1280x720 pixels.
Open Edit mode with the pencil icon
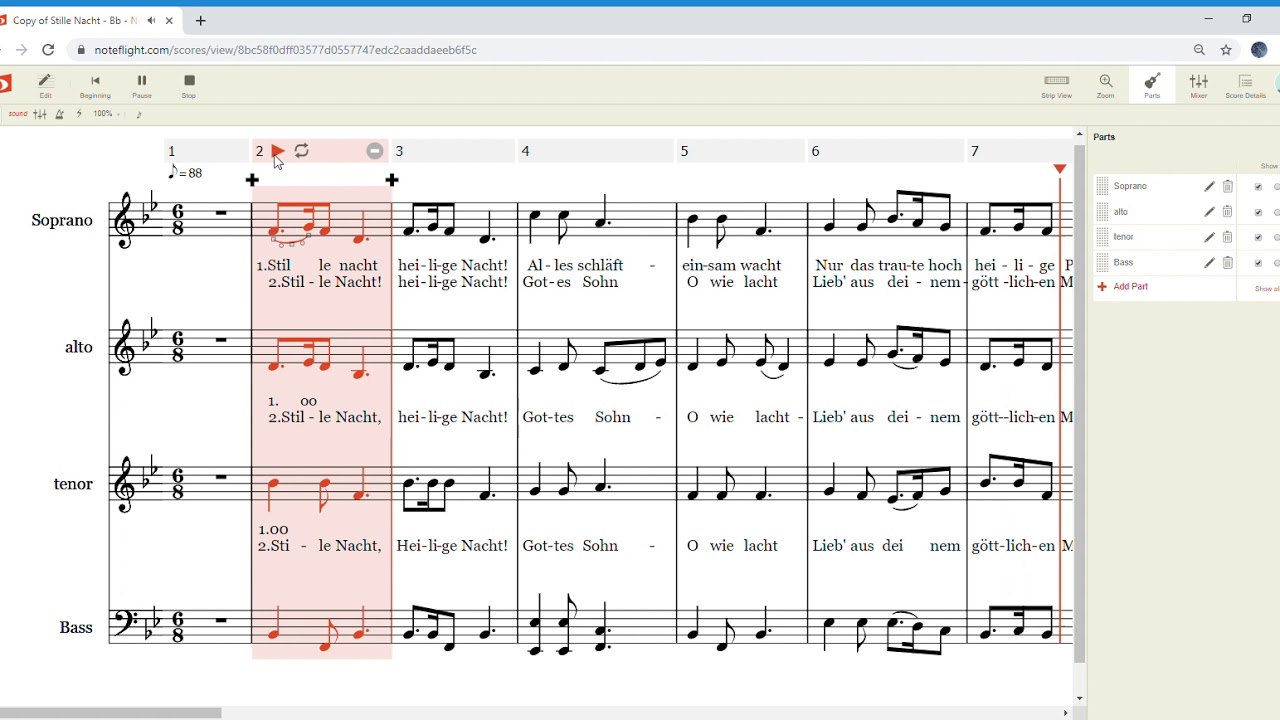pos(45,86)
